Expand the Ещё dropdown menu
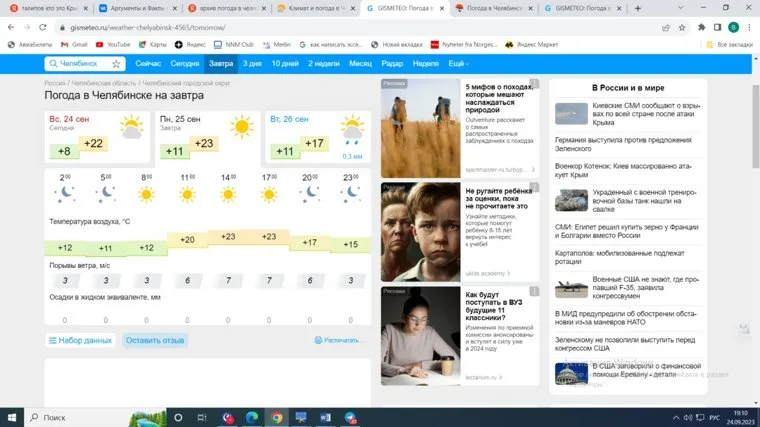760x427 pixels. coord(457,63)
